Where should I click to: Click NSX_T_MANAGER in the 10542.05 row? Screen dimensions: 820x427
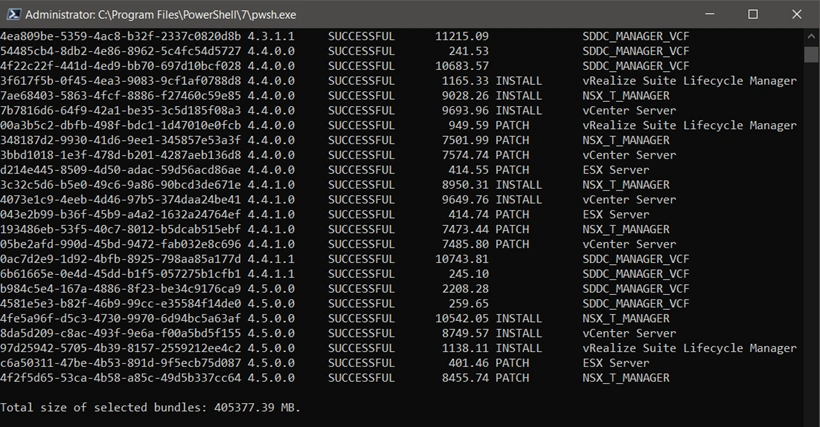[626, 318]
